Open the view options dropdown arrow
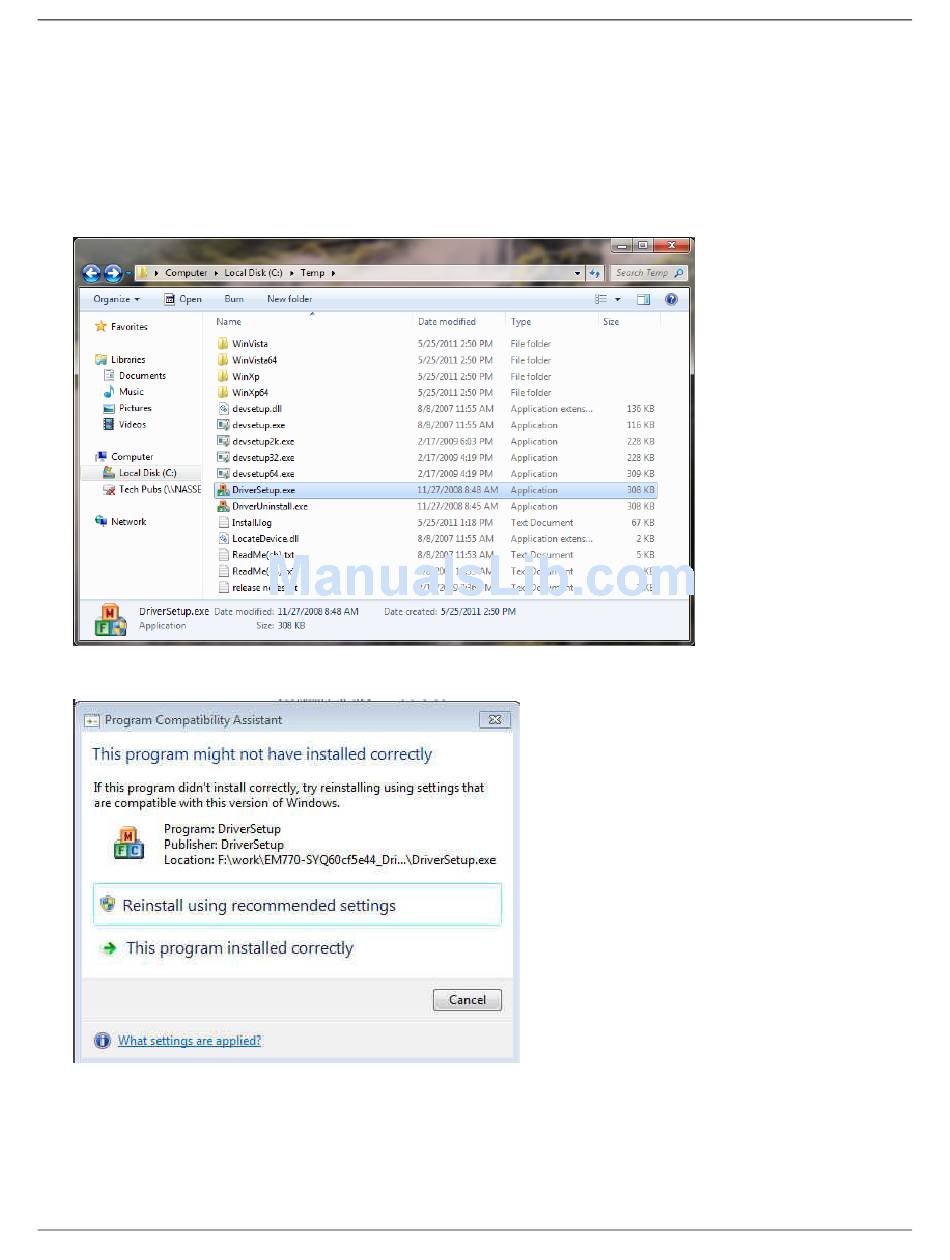Screen dimensions: 950x1260 tap(618, 299)
